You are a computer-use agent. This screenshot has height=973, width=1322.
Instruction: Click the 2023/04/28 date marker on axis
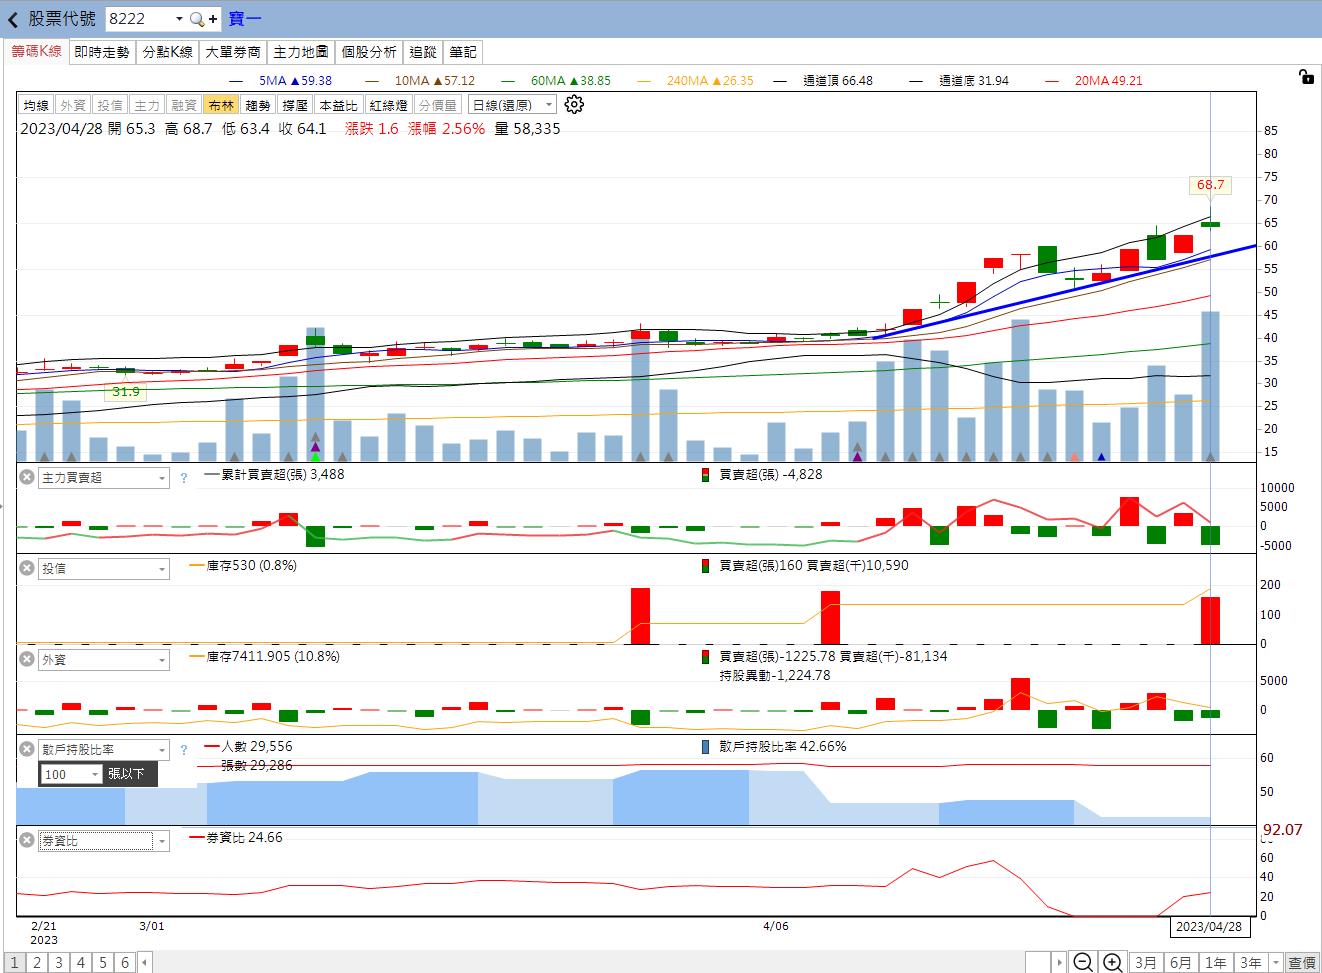[x=1210, y=926]
